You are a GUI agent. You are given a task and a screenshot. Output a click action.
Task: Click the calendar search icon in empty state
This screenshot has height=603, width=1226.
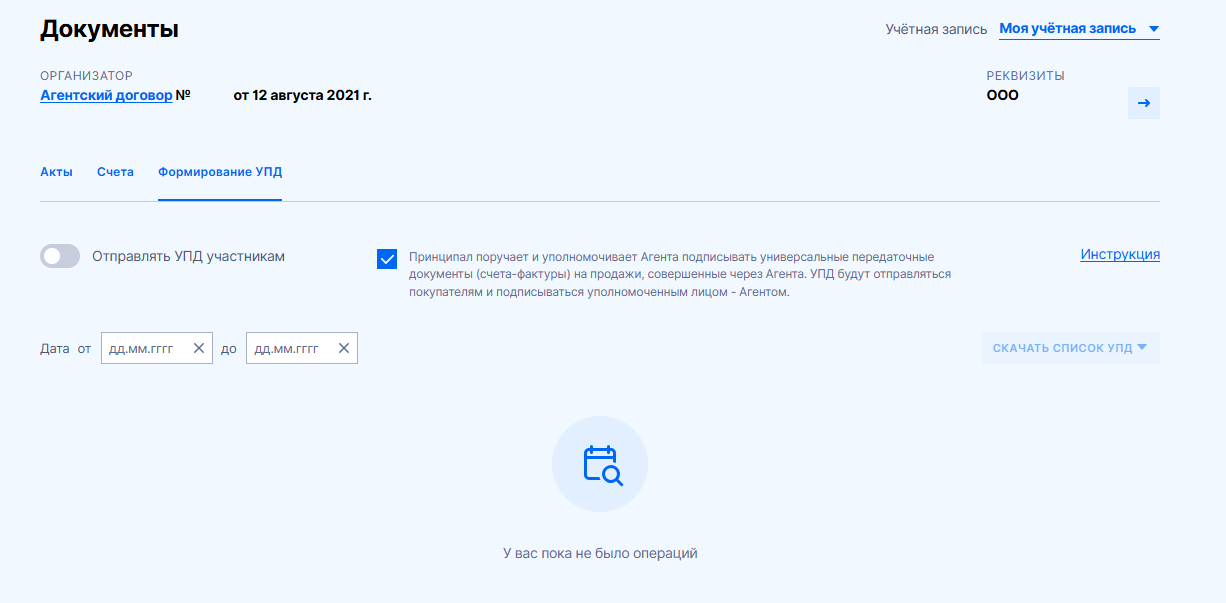click(599, 463)
